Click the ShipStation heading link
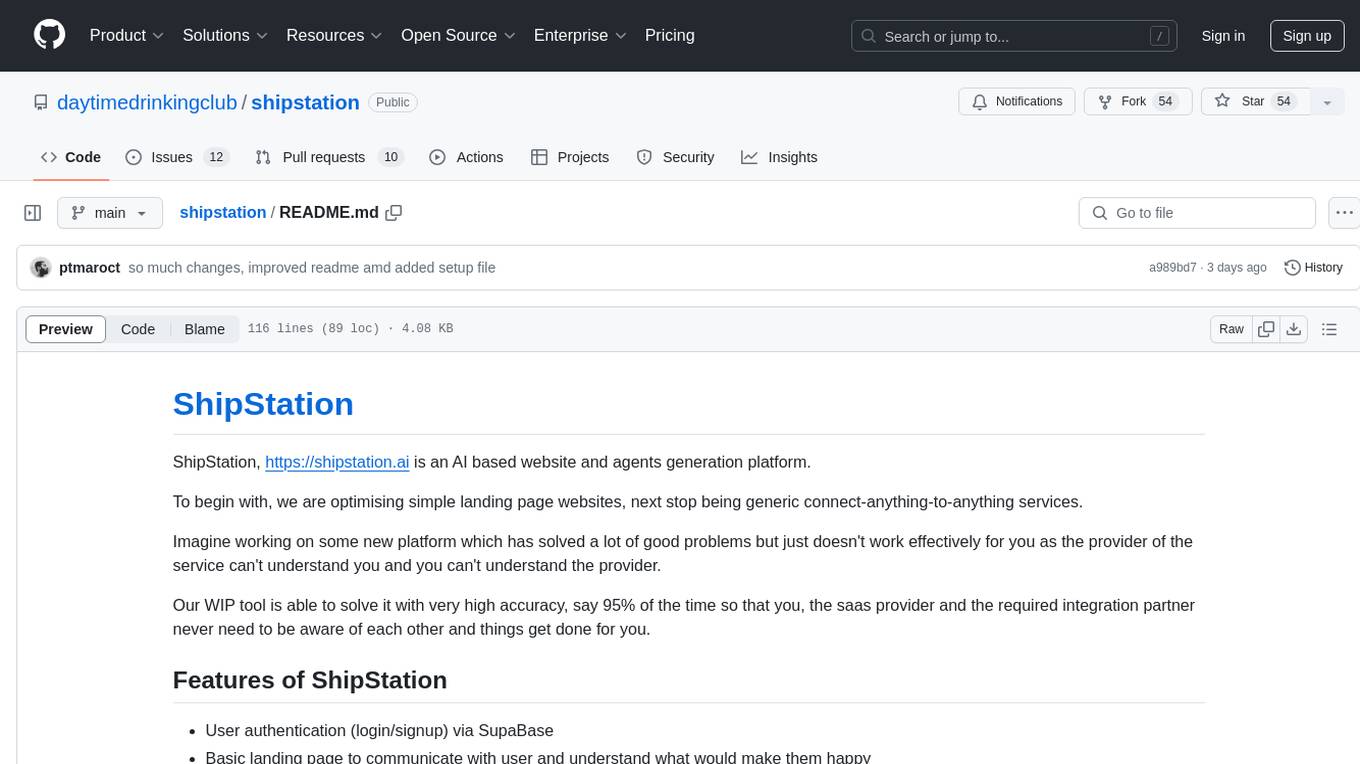 point(263,404)
